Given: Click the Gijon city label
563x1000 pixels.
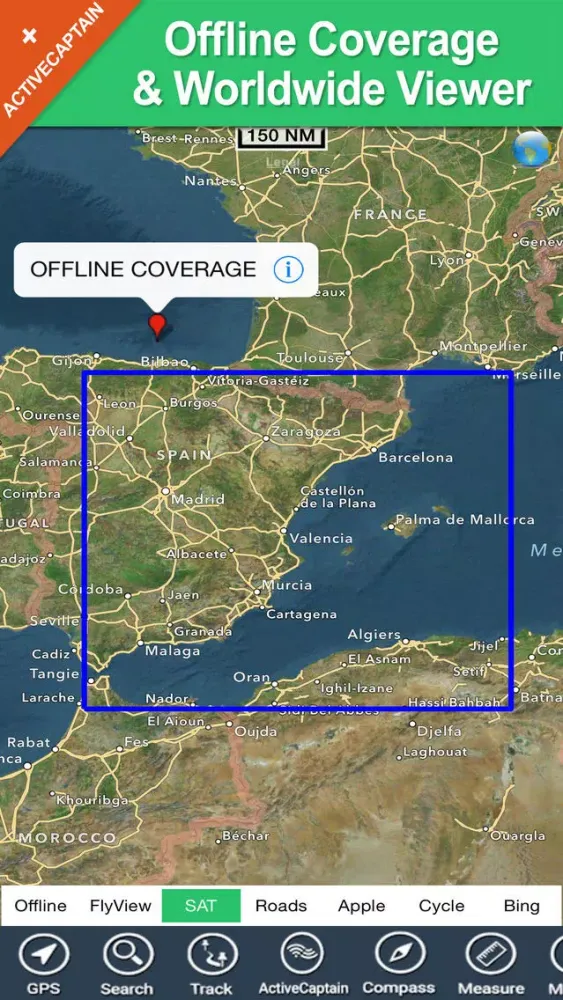Looking at the screenshot, I should [71, 361].
